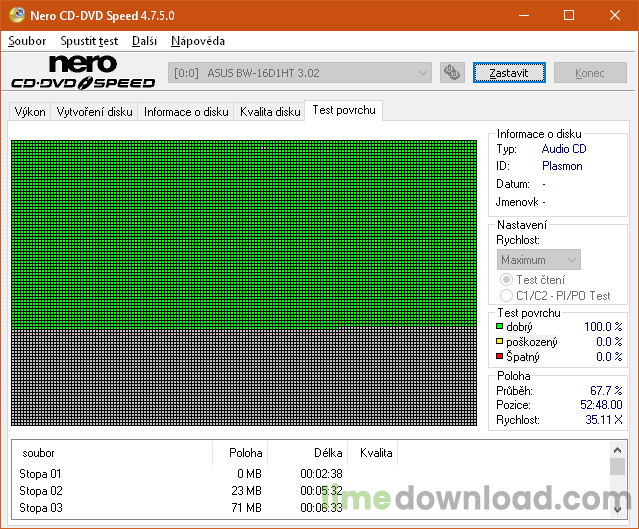Click the track list scrollbar thumb
Image resolution: width=639 pixels, height=529 pixels.
617,466
